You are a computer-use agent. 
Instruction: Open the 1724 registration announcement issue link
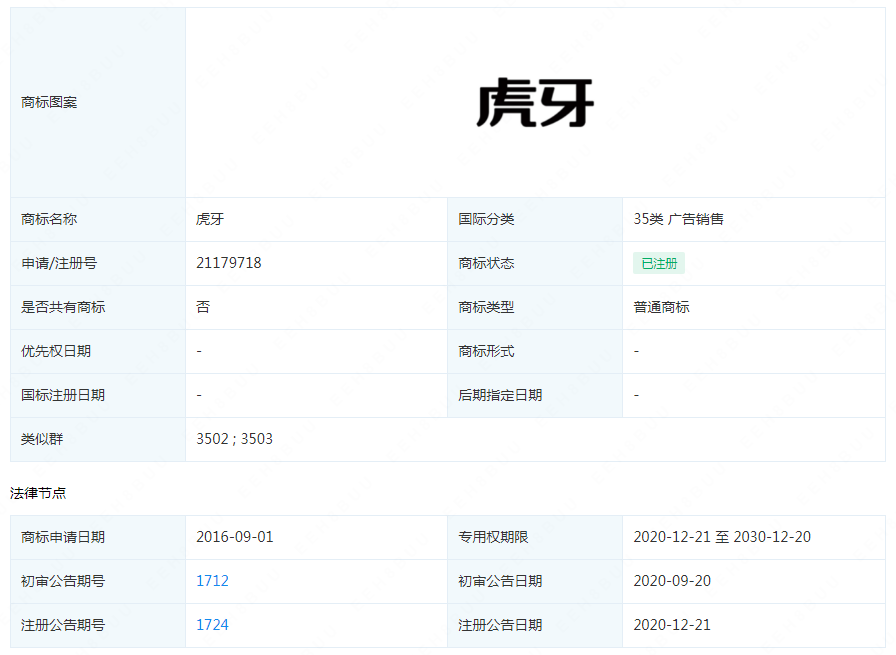(212, 625)
